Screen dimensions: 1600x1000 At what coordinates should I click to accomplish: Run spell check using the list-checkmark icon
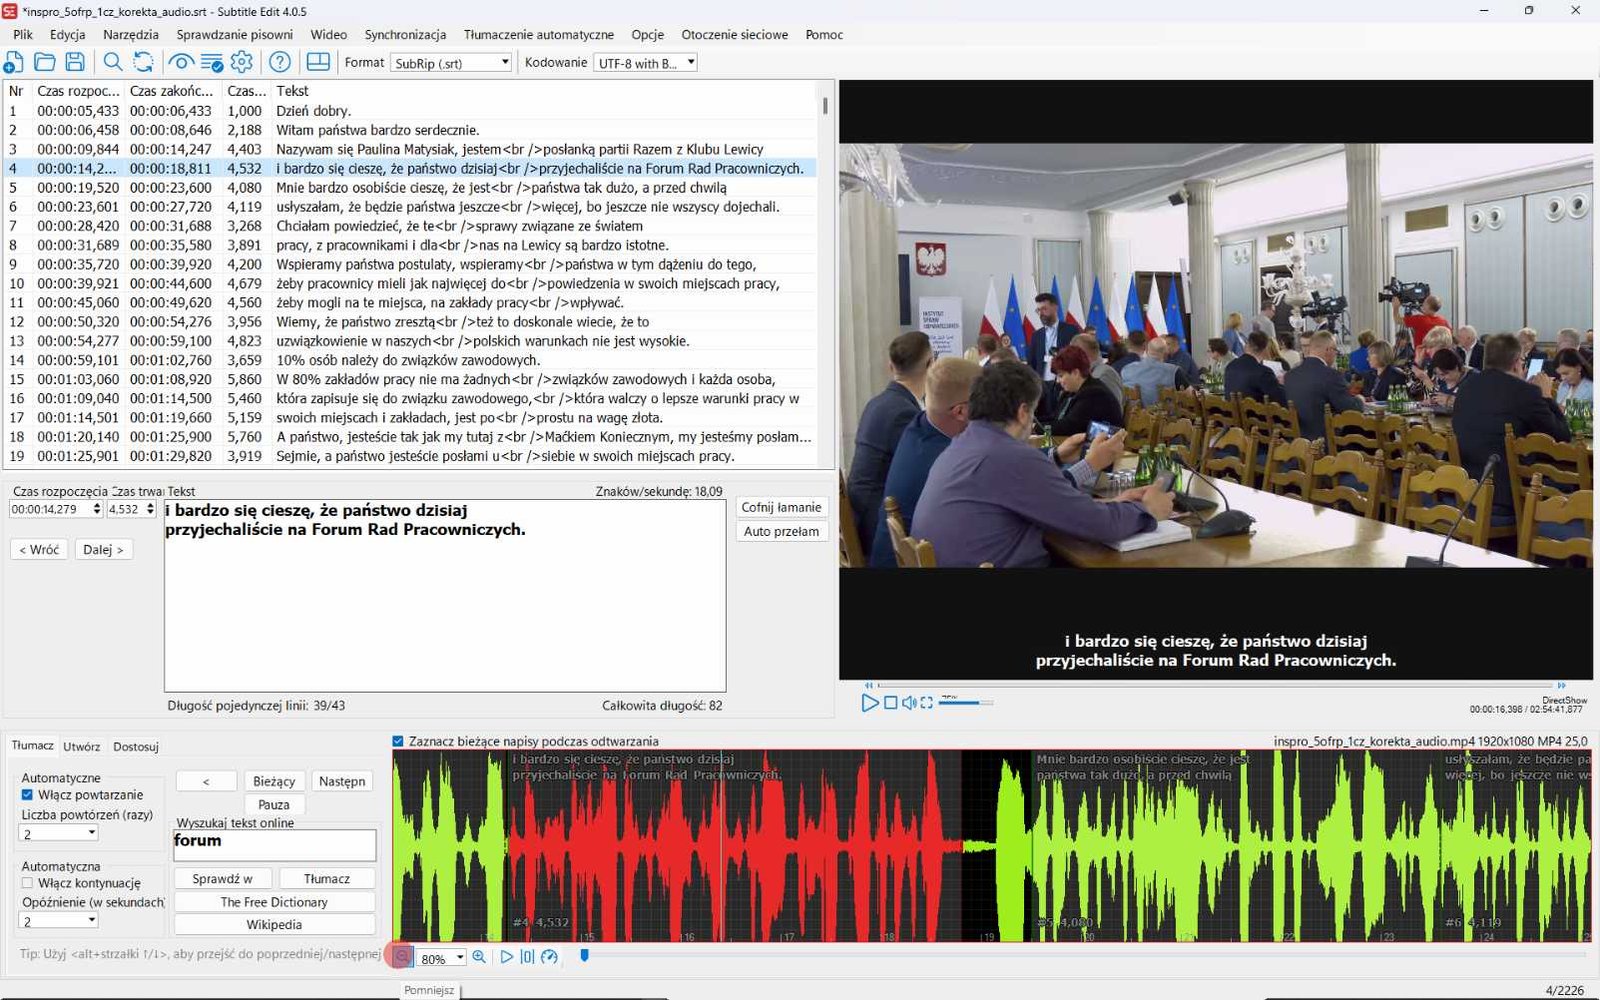click(x=212, y=62)
